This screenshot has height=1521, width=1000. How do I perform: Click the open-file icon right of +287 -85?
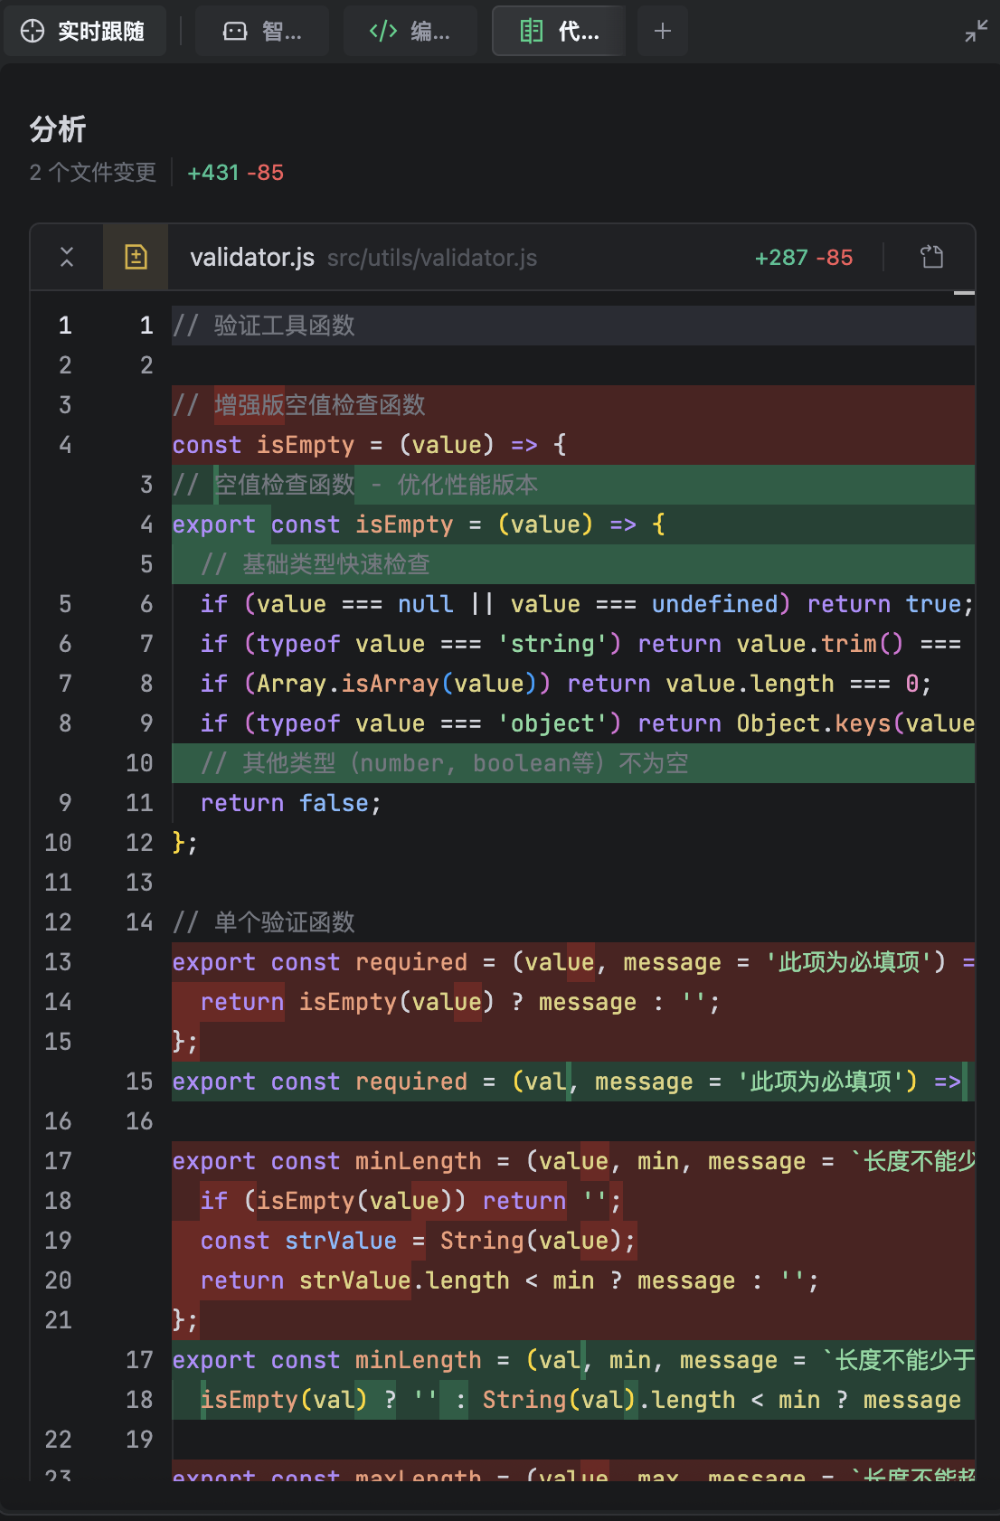click(931, 257)
